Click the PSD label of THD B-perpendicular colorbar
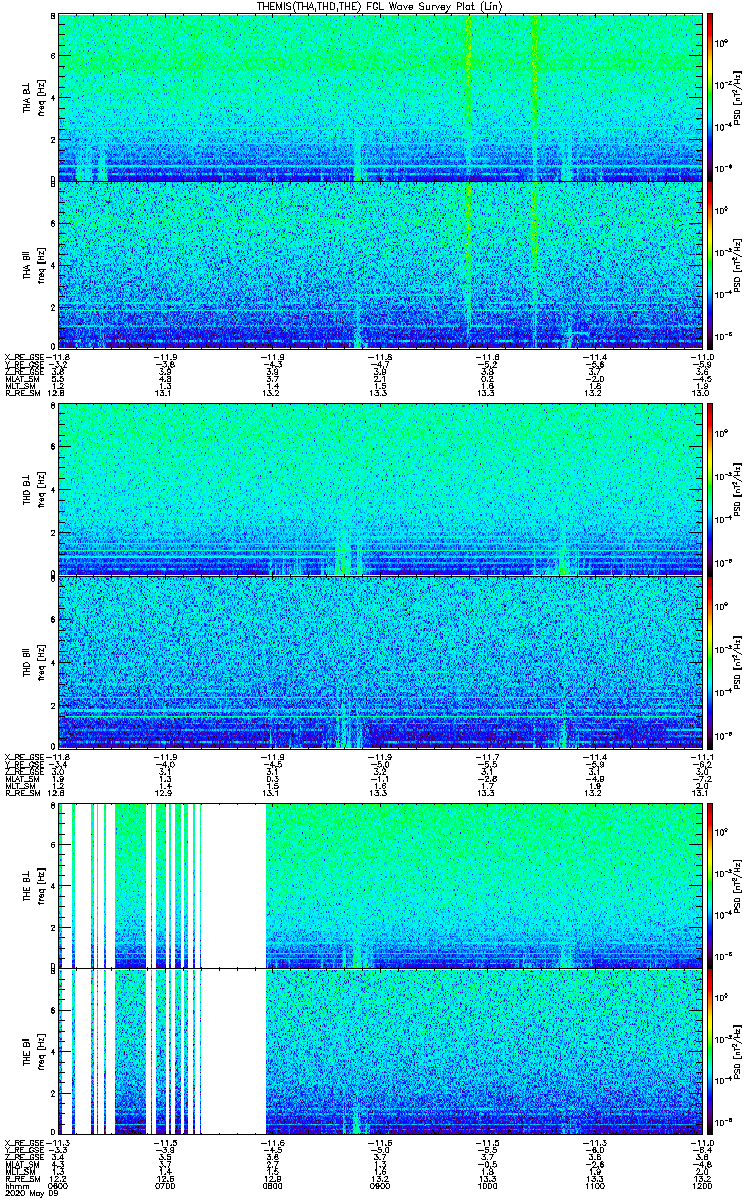The image size is (750, 1200). (738, 490)
